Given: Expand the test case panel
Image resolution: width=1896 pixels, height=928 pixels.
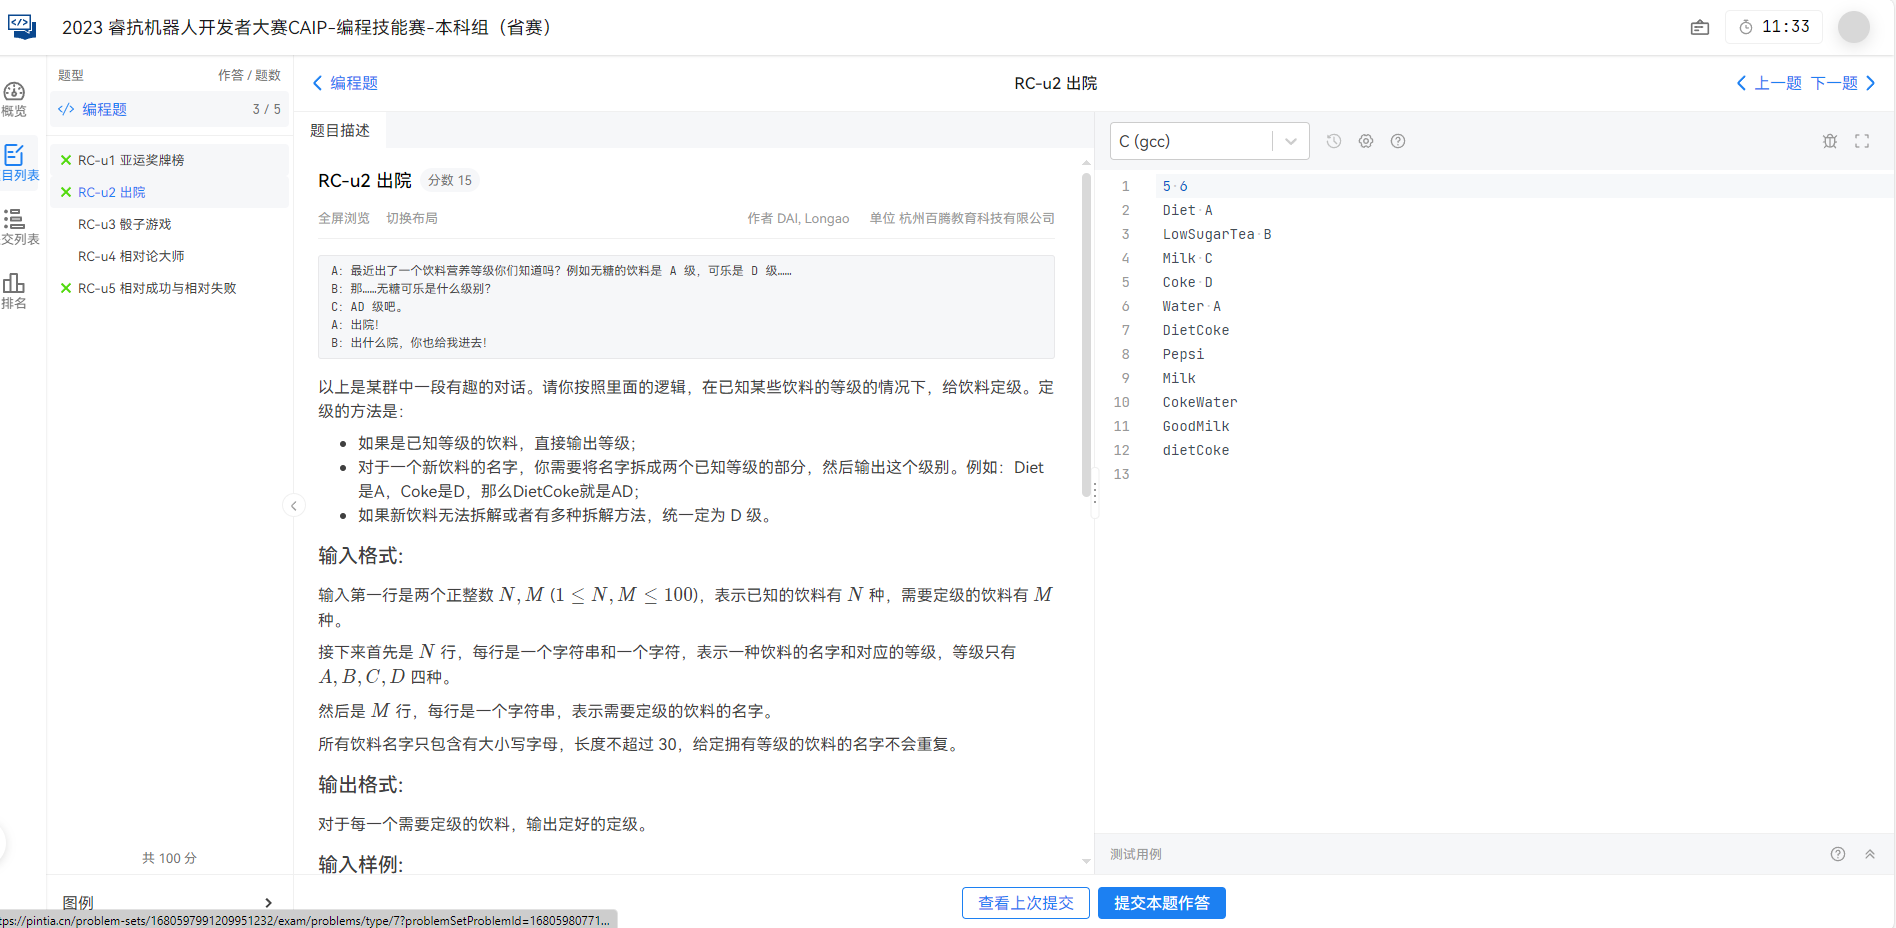Looking at the screenshot, I should pos(1869,854).
